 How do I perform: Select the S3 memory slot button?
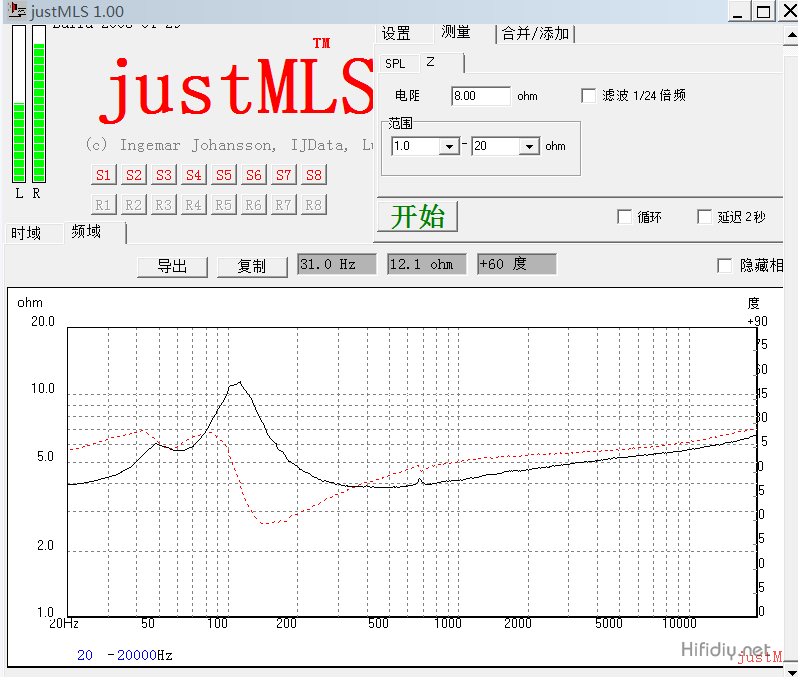(163, 175)
